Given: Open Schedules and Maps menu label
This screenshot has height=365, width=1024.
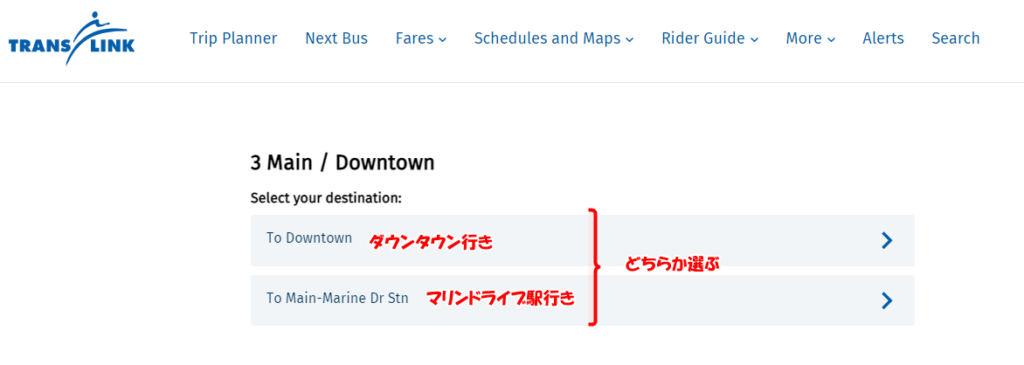Looking at the screenshot, I should coord(547,39).
